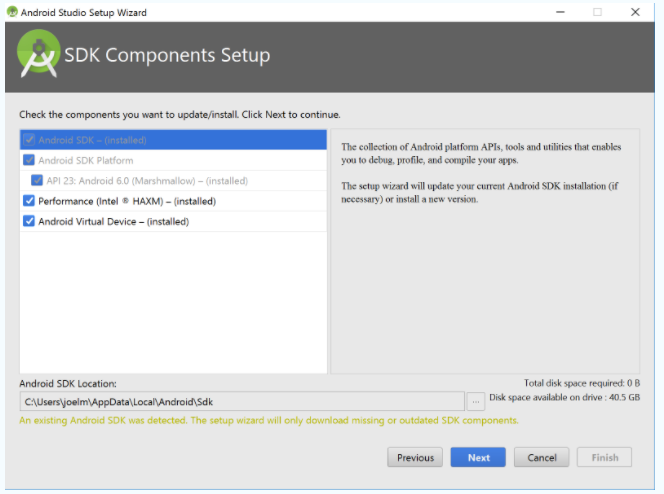The image size is (664, 494).
Task: Open the SDK location browse (...) button
Action: [x=476, y=401]
